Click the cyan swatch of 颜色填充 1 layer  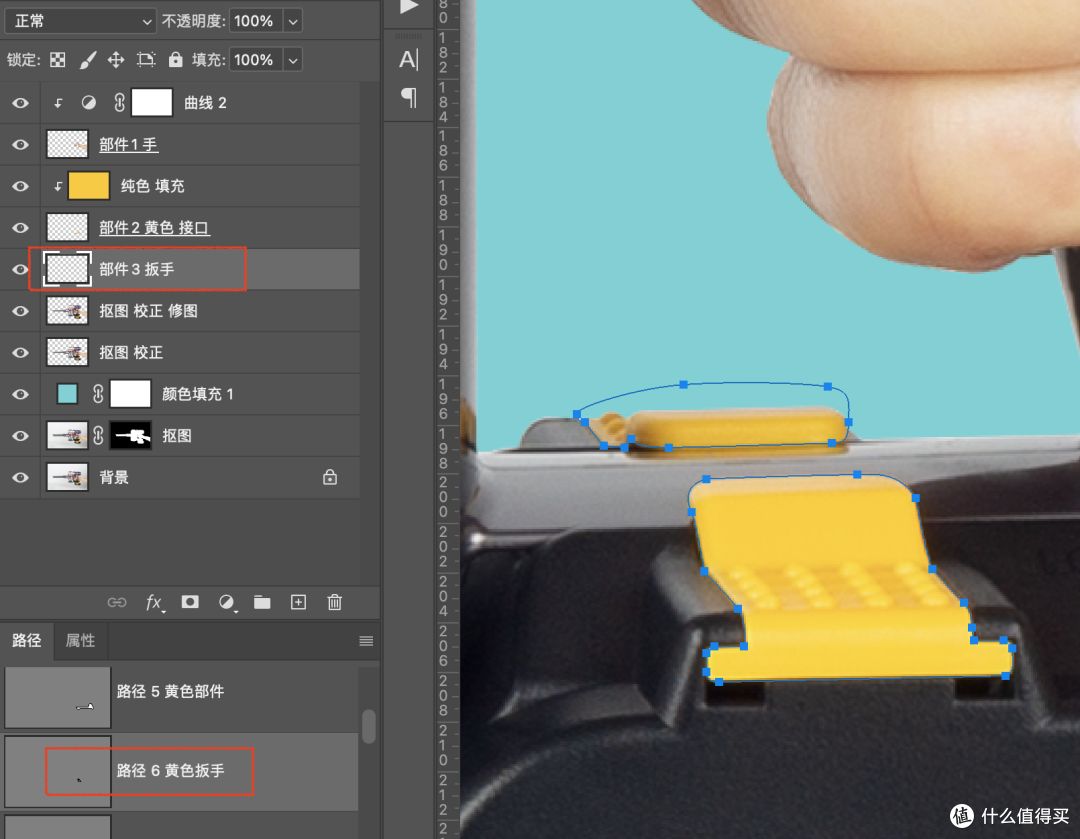pyautogui.click(x=68, y=394)
